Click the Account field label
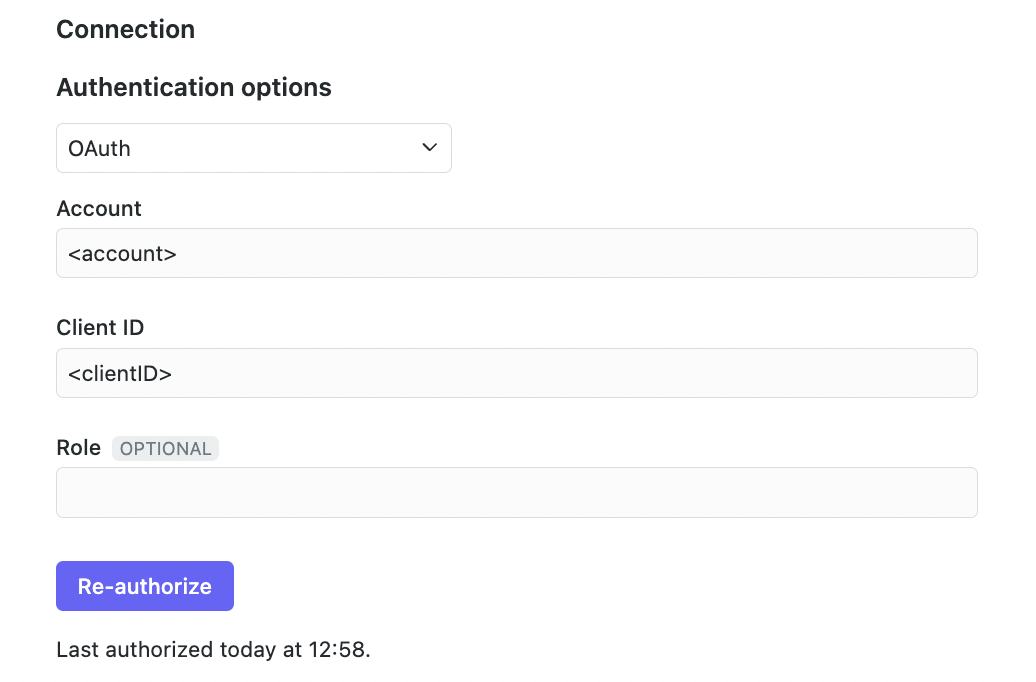The width and height of the screenshot is (1036, 682). pos(99,209)
